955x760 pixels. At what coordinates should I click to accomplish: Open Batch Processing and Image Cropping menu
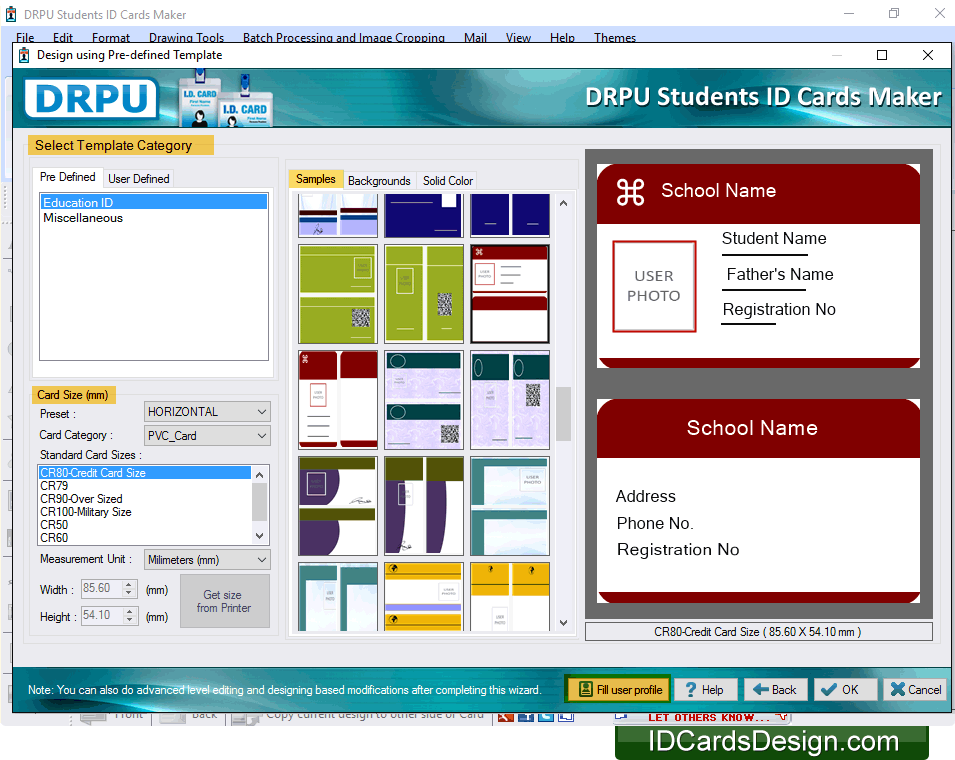[344, 38]
